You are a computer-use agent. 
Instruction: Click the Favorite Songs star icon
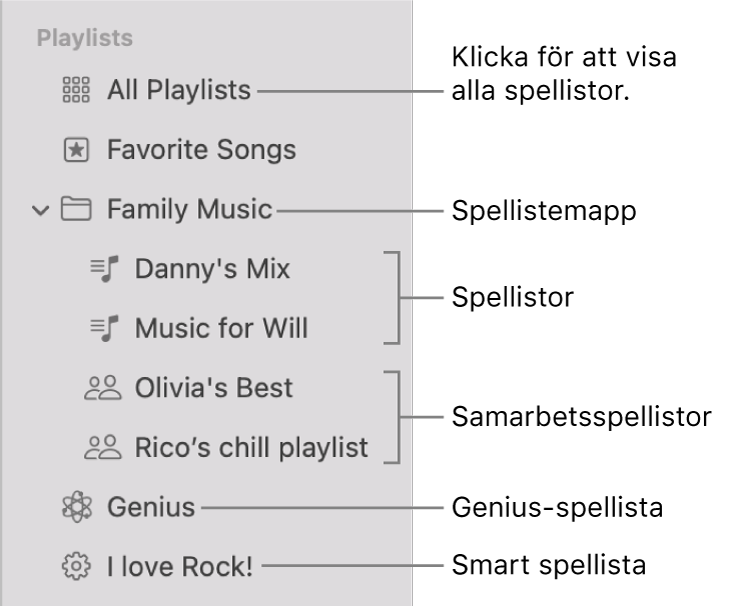(x=76, y=151)
